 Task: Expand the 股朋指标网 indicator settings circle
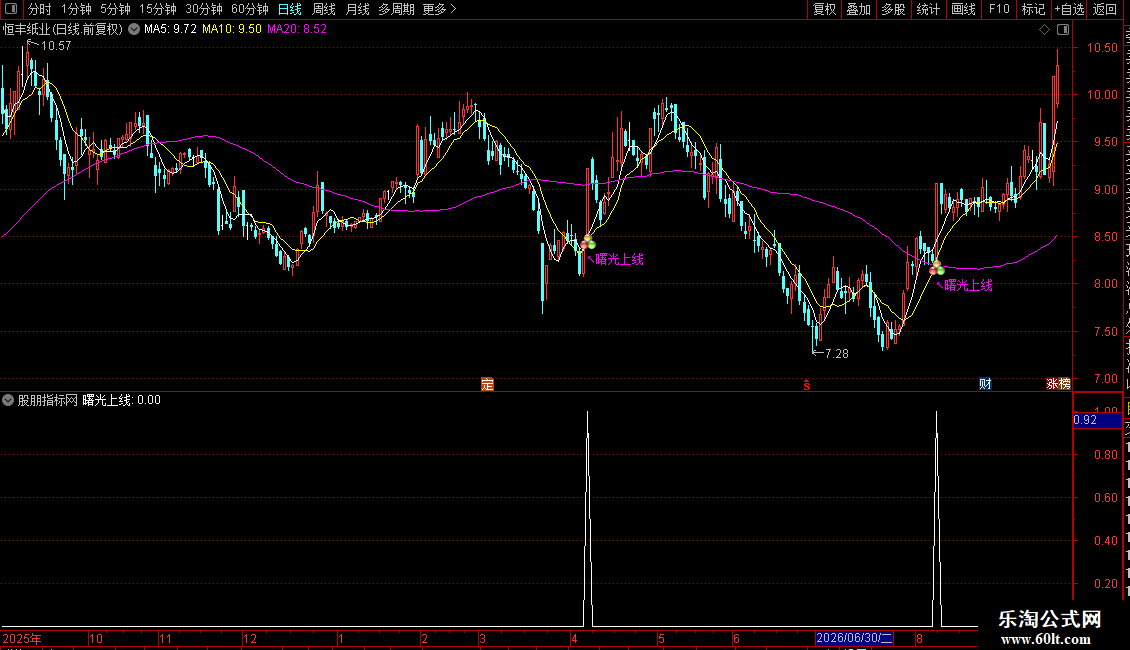click(x=8, y=400)
